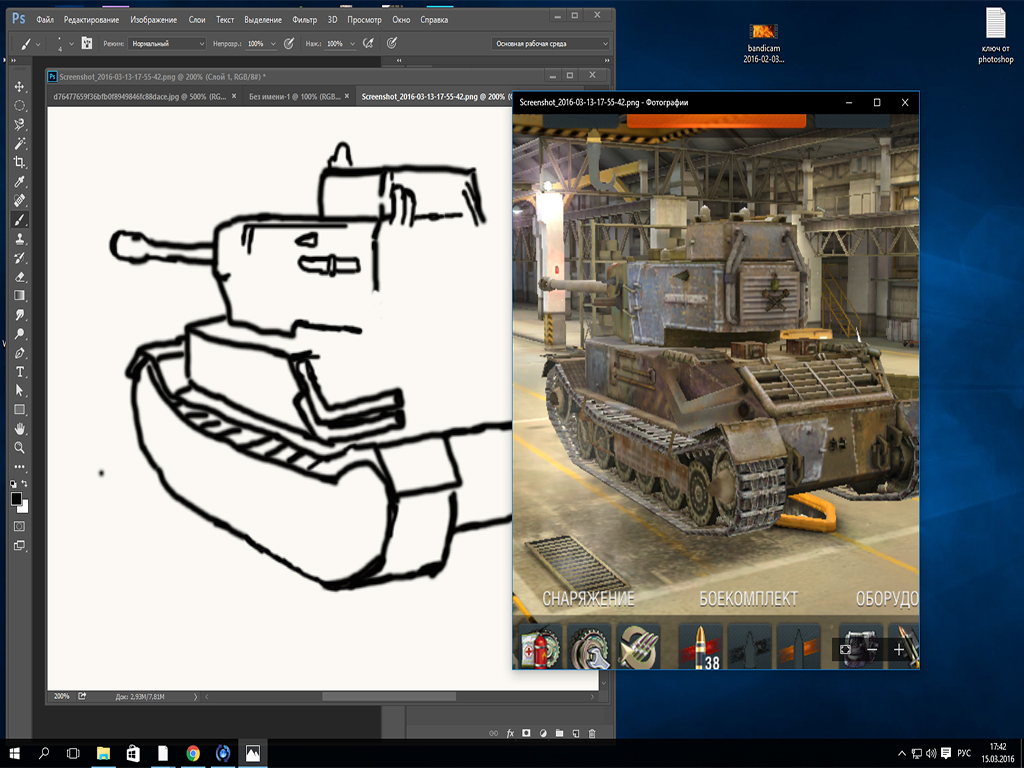Click the foreground color swatch
Screen dimensions: 1024x768
[x=16, y=498]
